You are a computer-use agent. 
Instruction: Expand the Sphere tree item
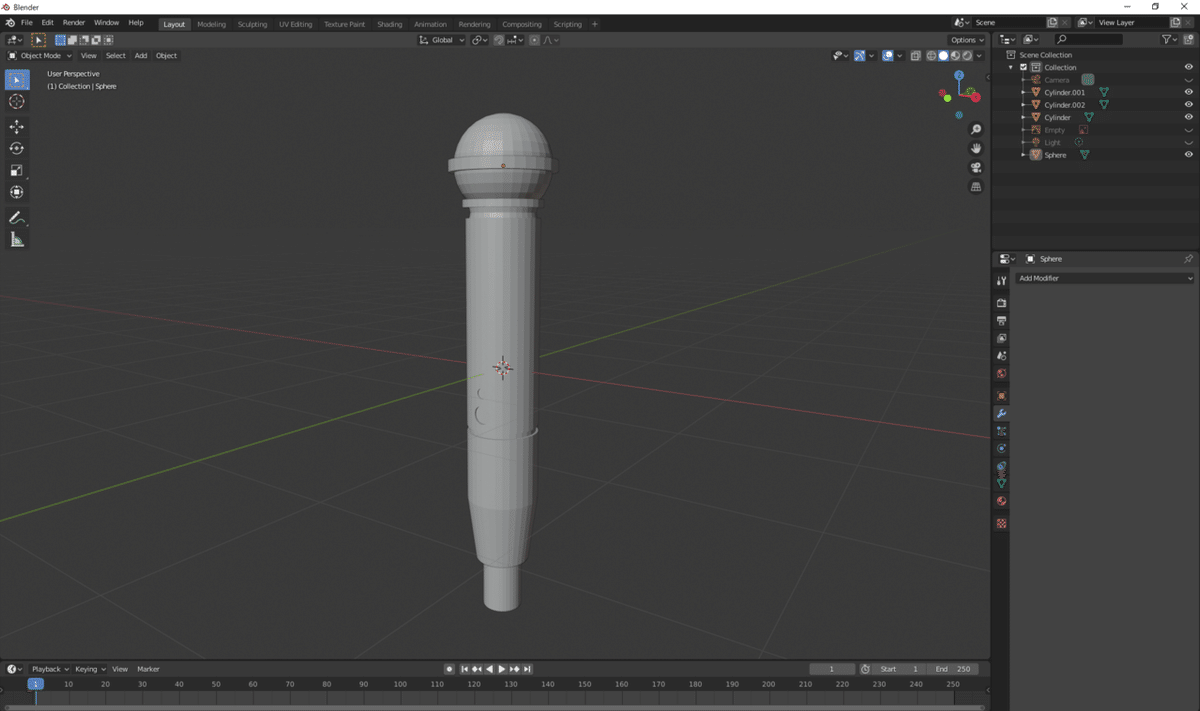pos(1023,155)
